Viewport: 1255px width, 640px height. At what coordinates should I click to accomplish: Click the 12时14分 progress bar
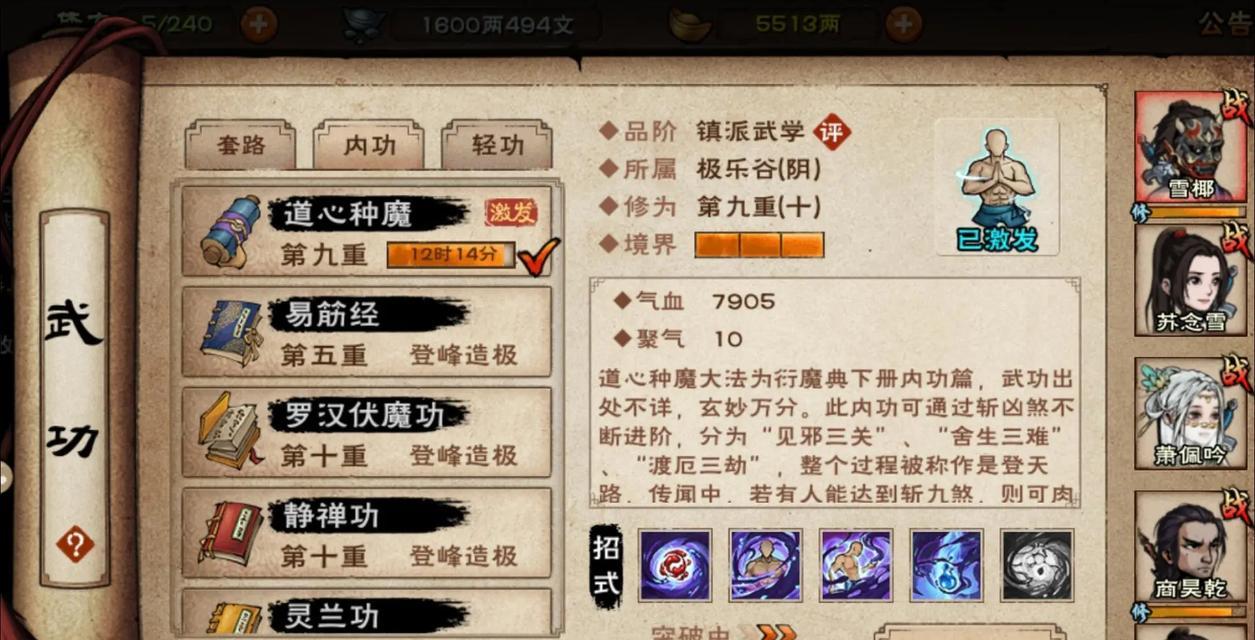451,256
